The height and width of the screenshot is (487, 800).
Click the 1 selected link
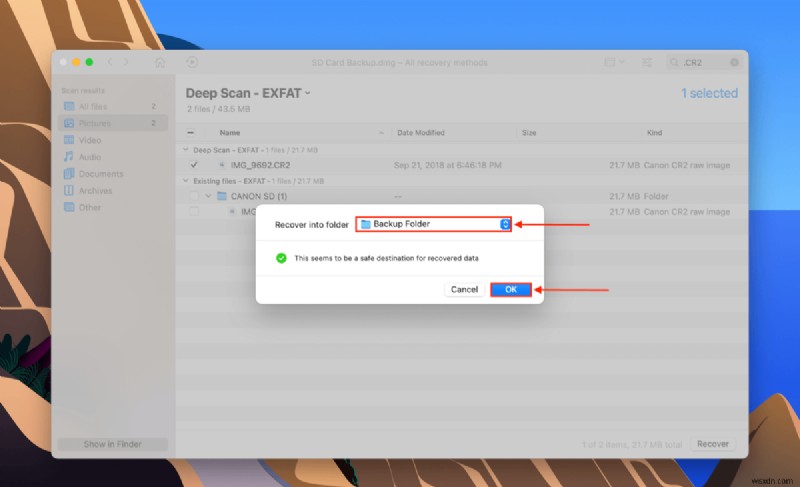point(709,93)
